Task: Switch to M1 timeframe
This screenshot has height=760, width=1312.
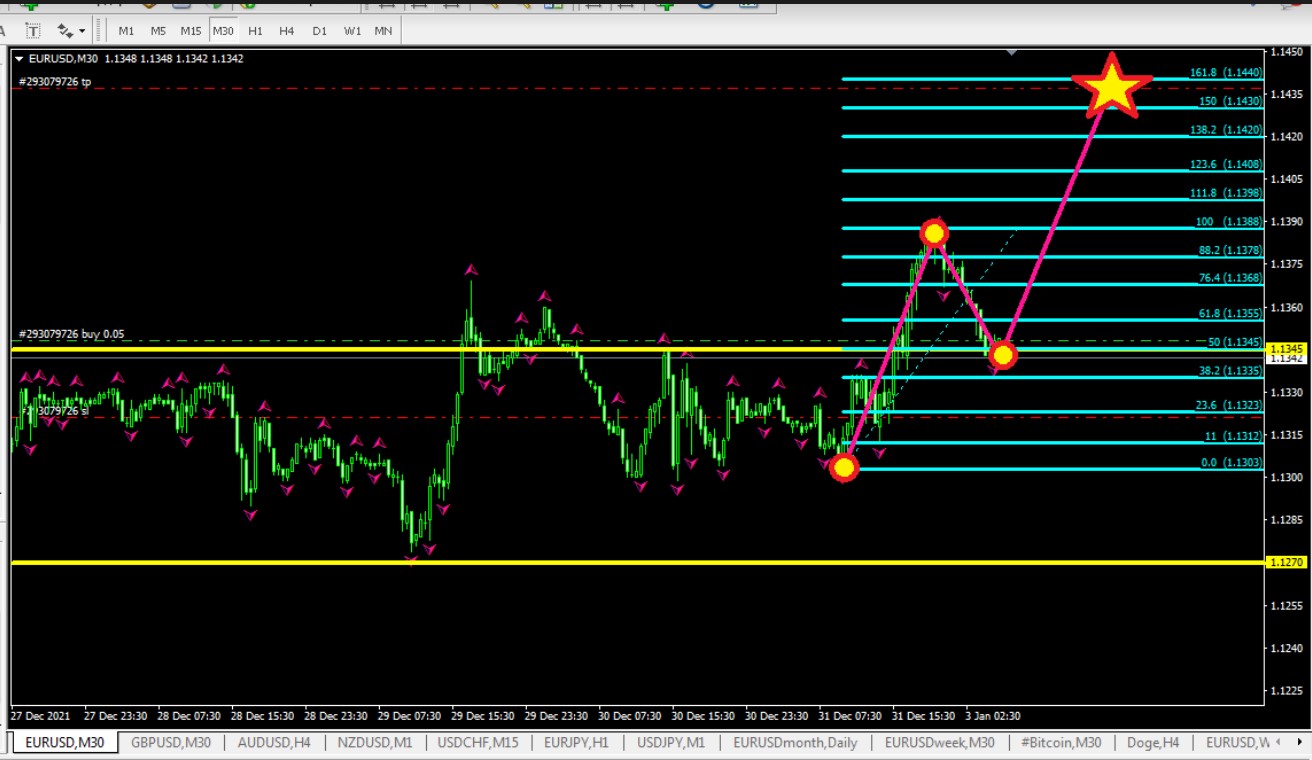Action: 126,31
